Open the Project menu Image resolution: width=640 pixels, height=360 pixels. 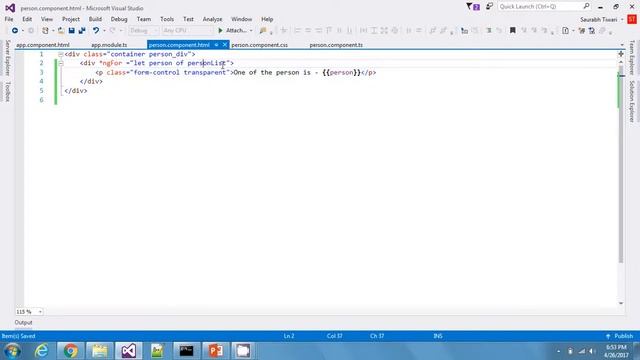[x=71, y=19]
